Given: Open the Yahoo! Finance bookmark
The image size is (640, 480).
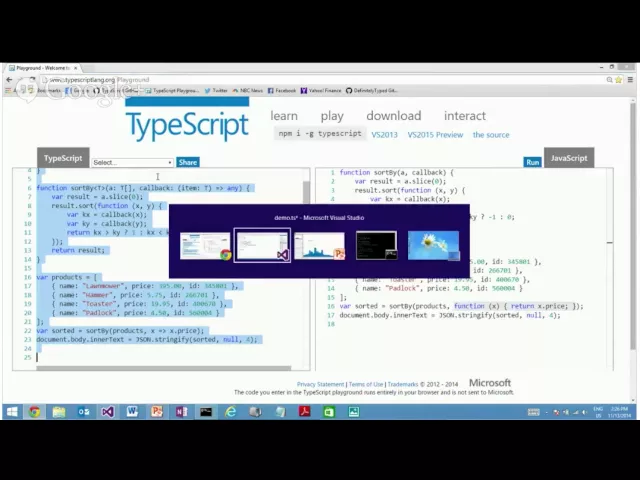Looking at the screenshot, I should tap(321, 91).
